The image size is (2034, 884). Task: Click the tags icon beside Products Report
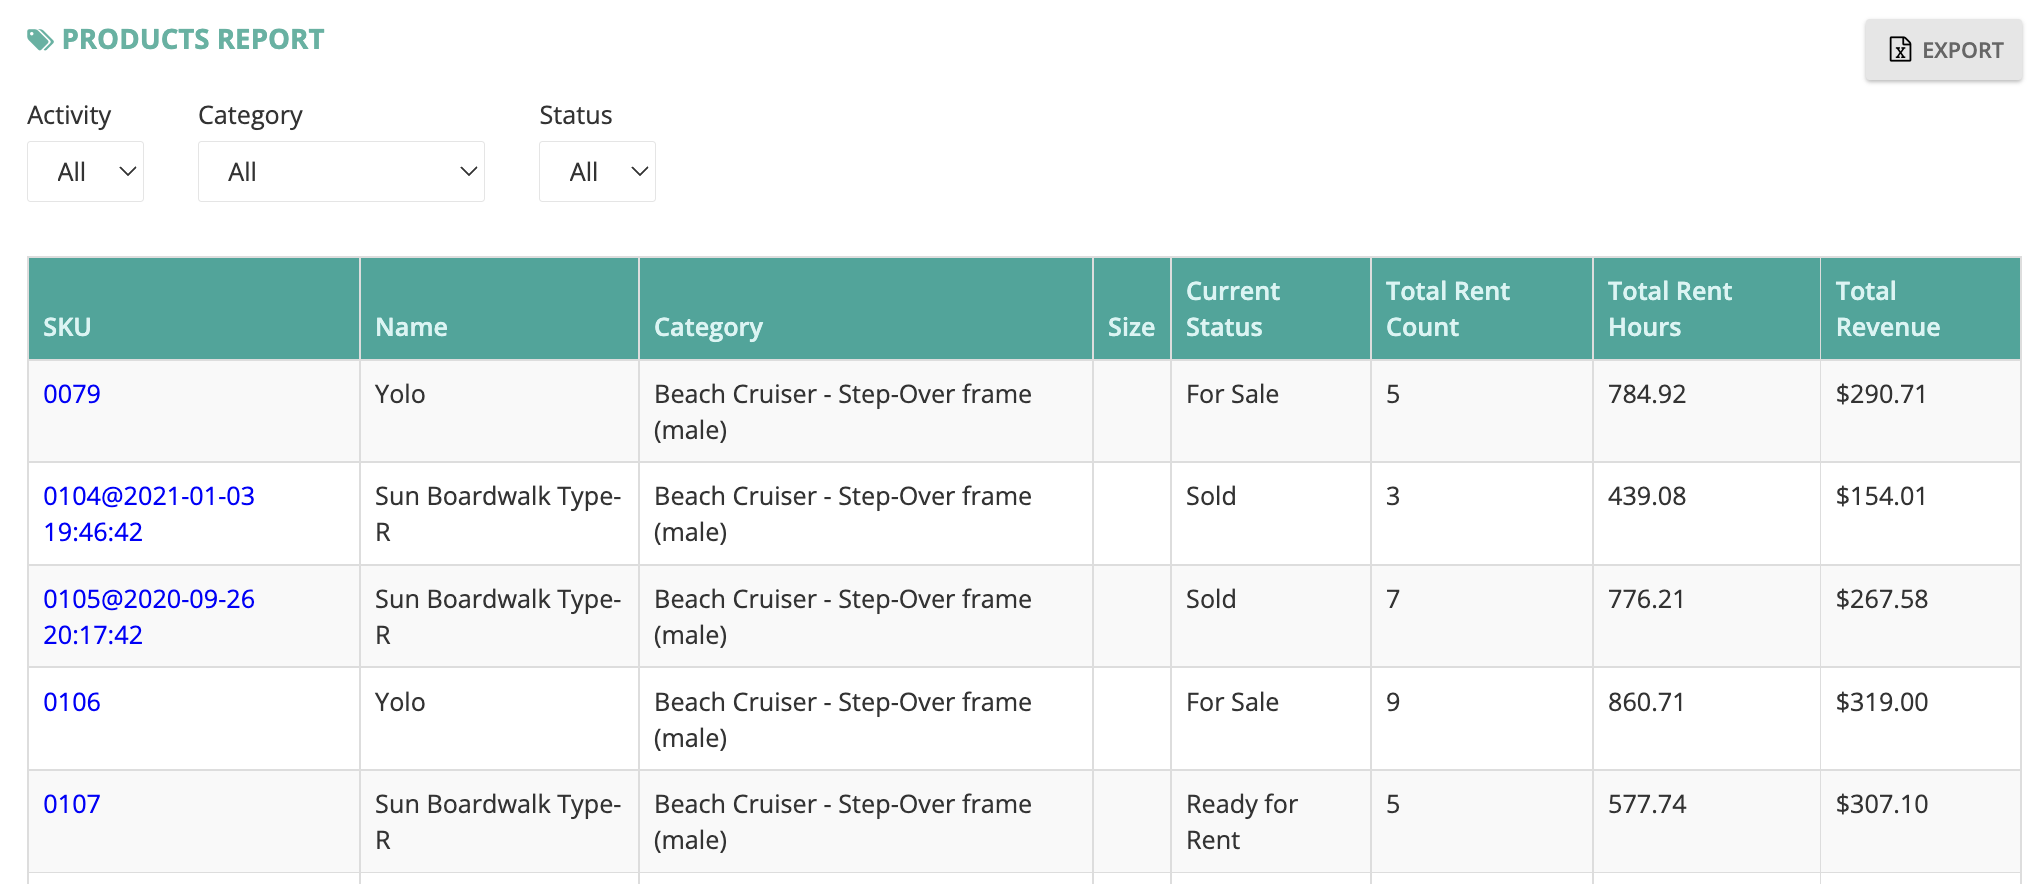40,40
